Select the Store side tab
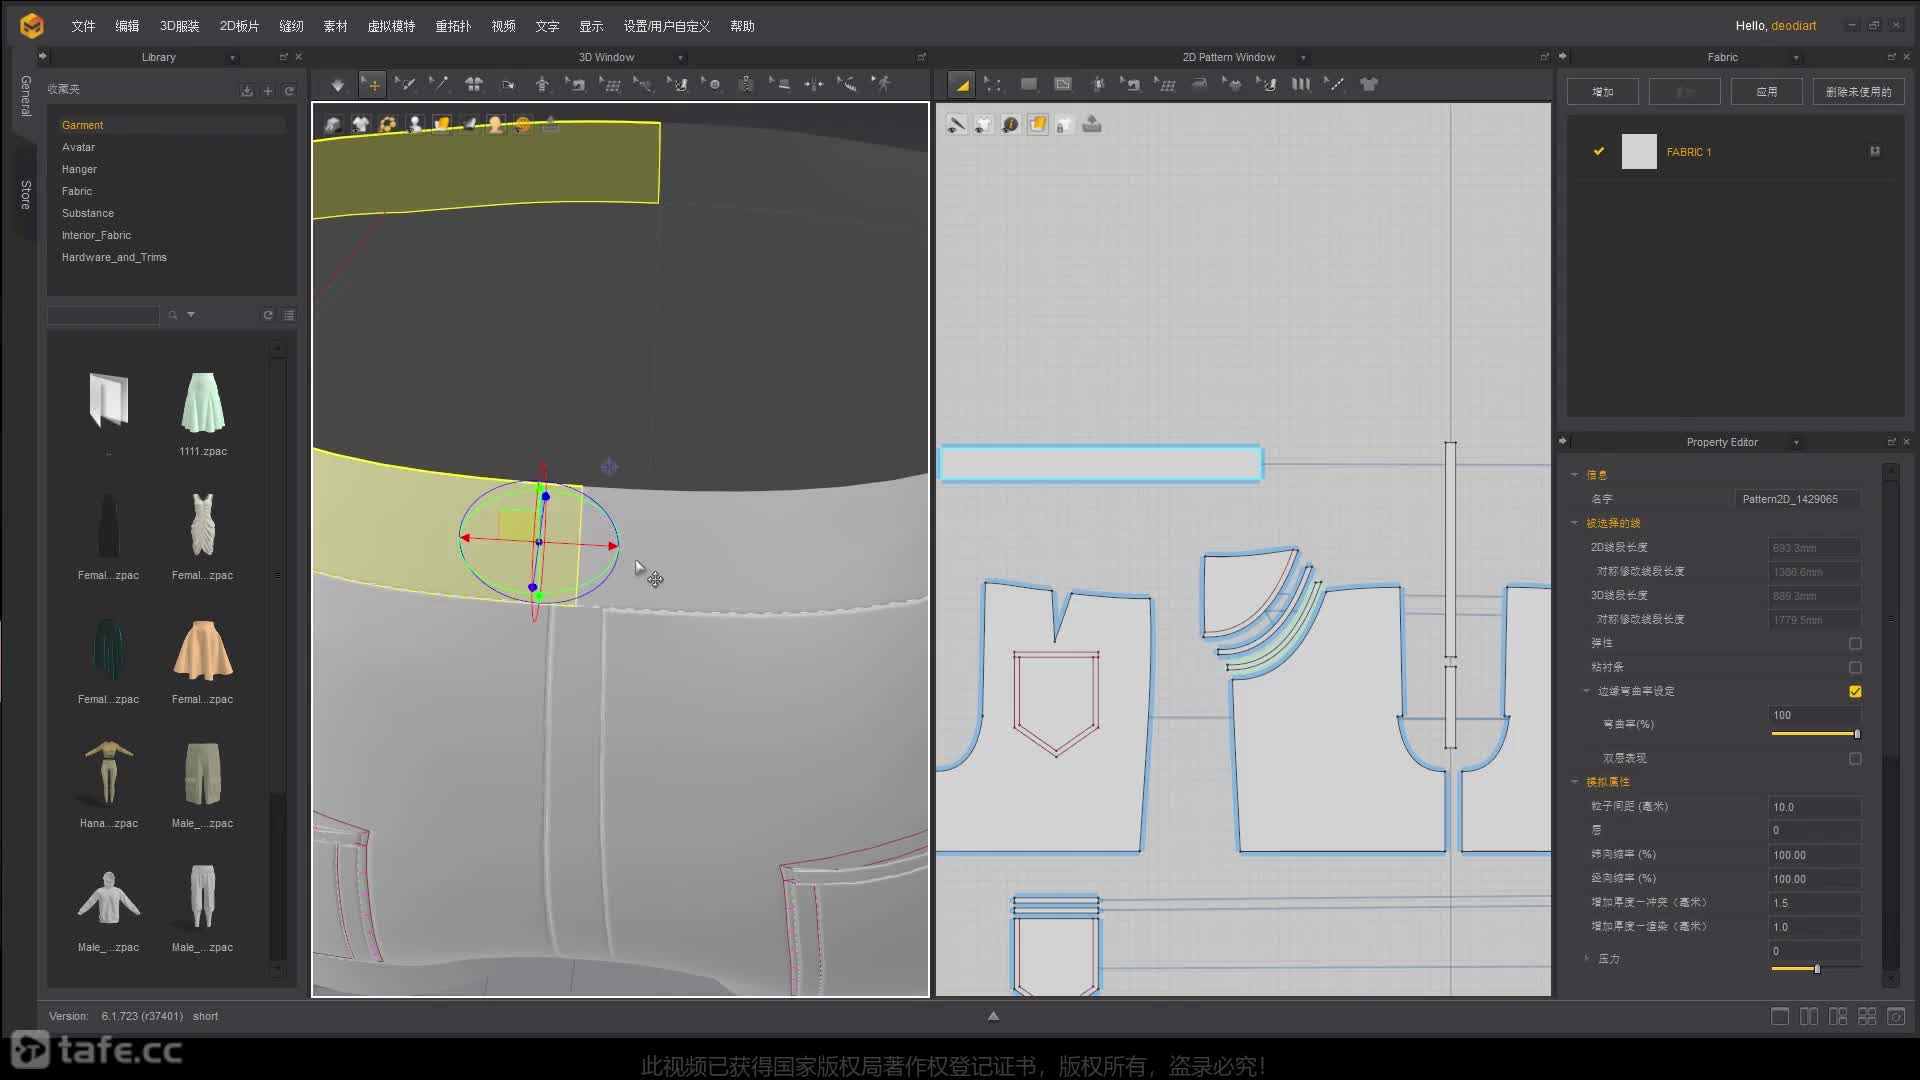 [26, 195]
